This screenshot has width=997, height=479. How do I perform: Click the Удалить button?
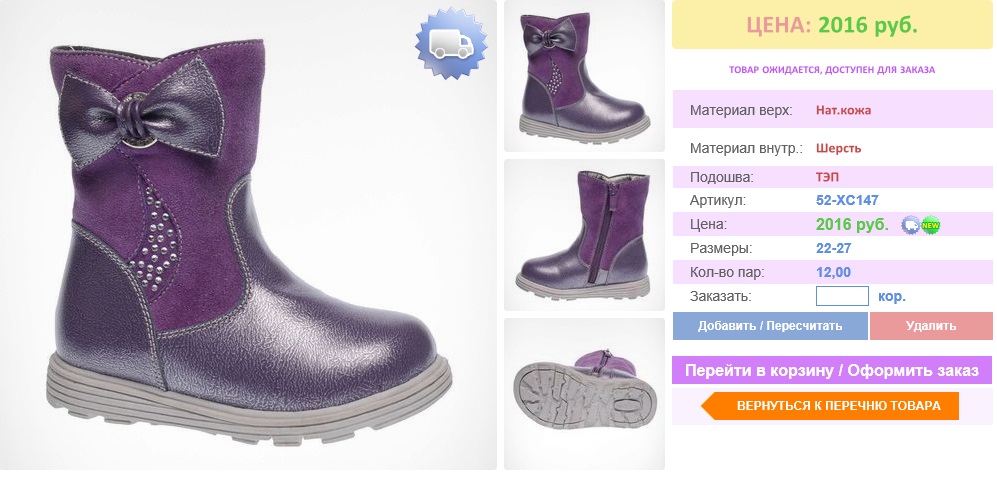pyautogui.click(x=931, y=326)
